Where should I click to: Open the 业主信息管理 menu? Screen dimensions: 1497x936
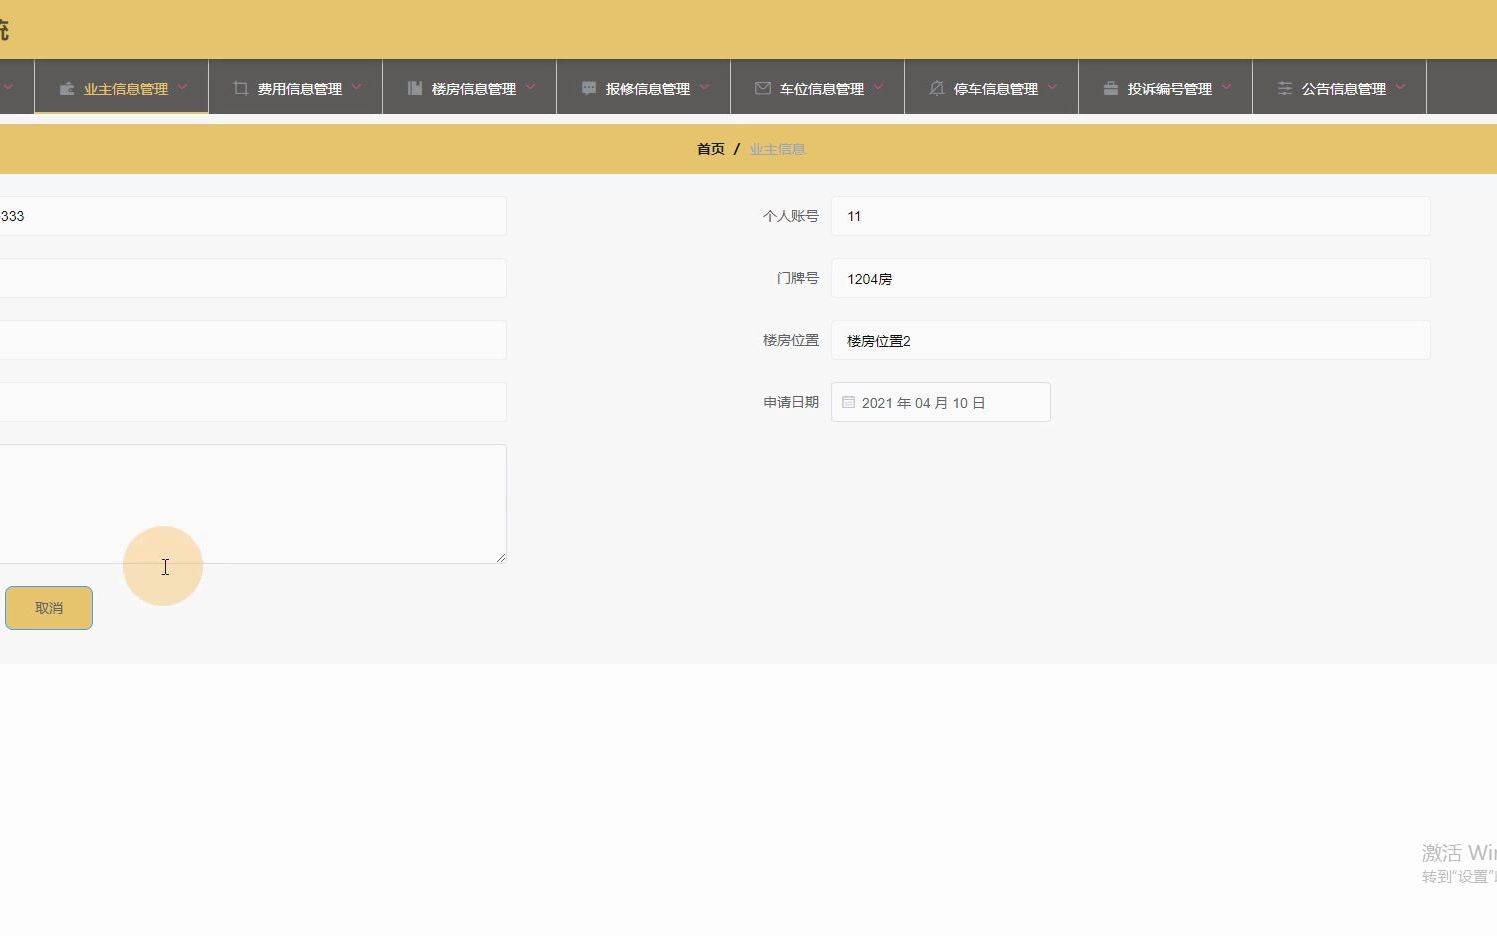(x=121, y=88)
